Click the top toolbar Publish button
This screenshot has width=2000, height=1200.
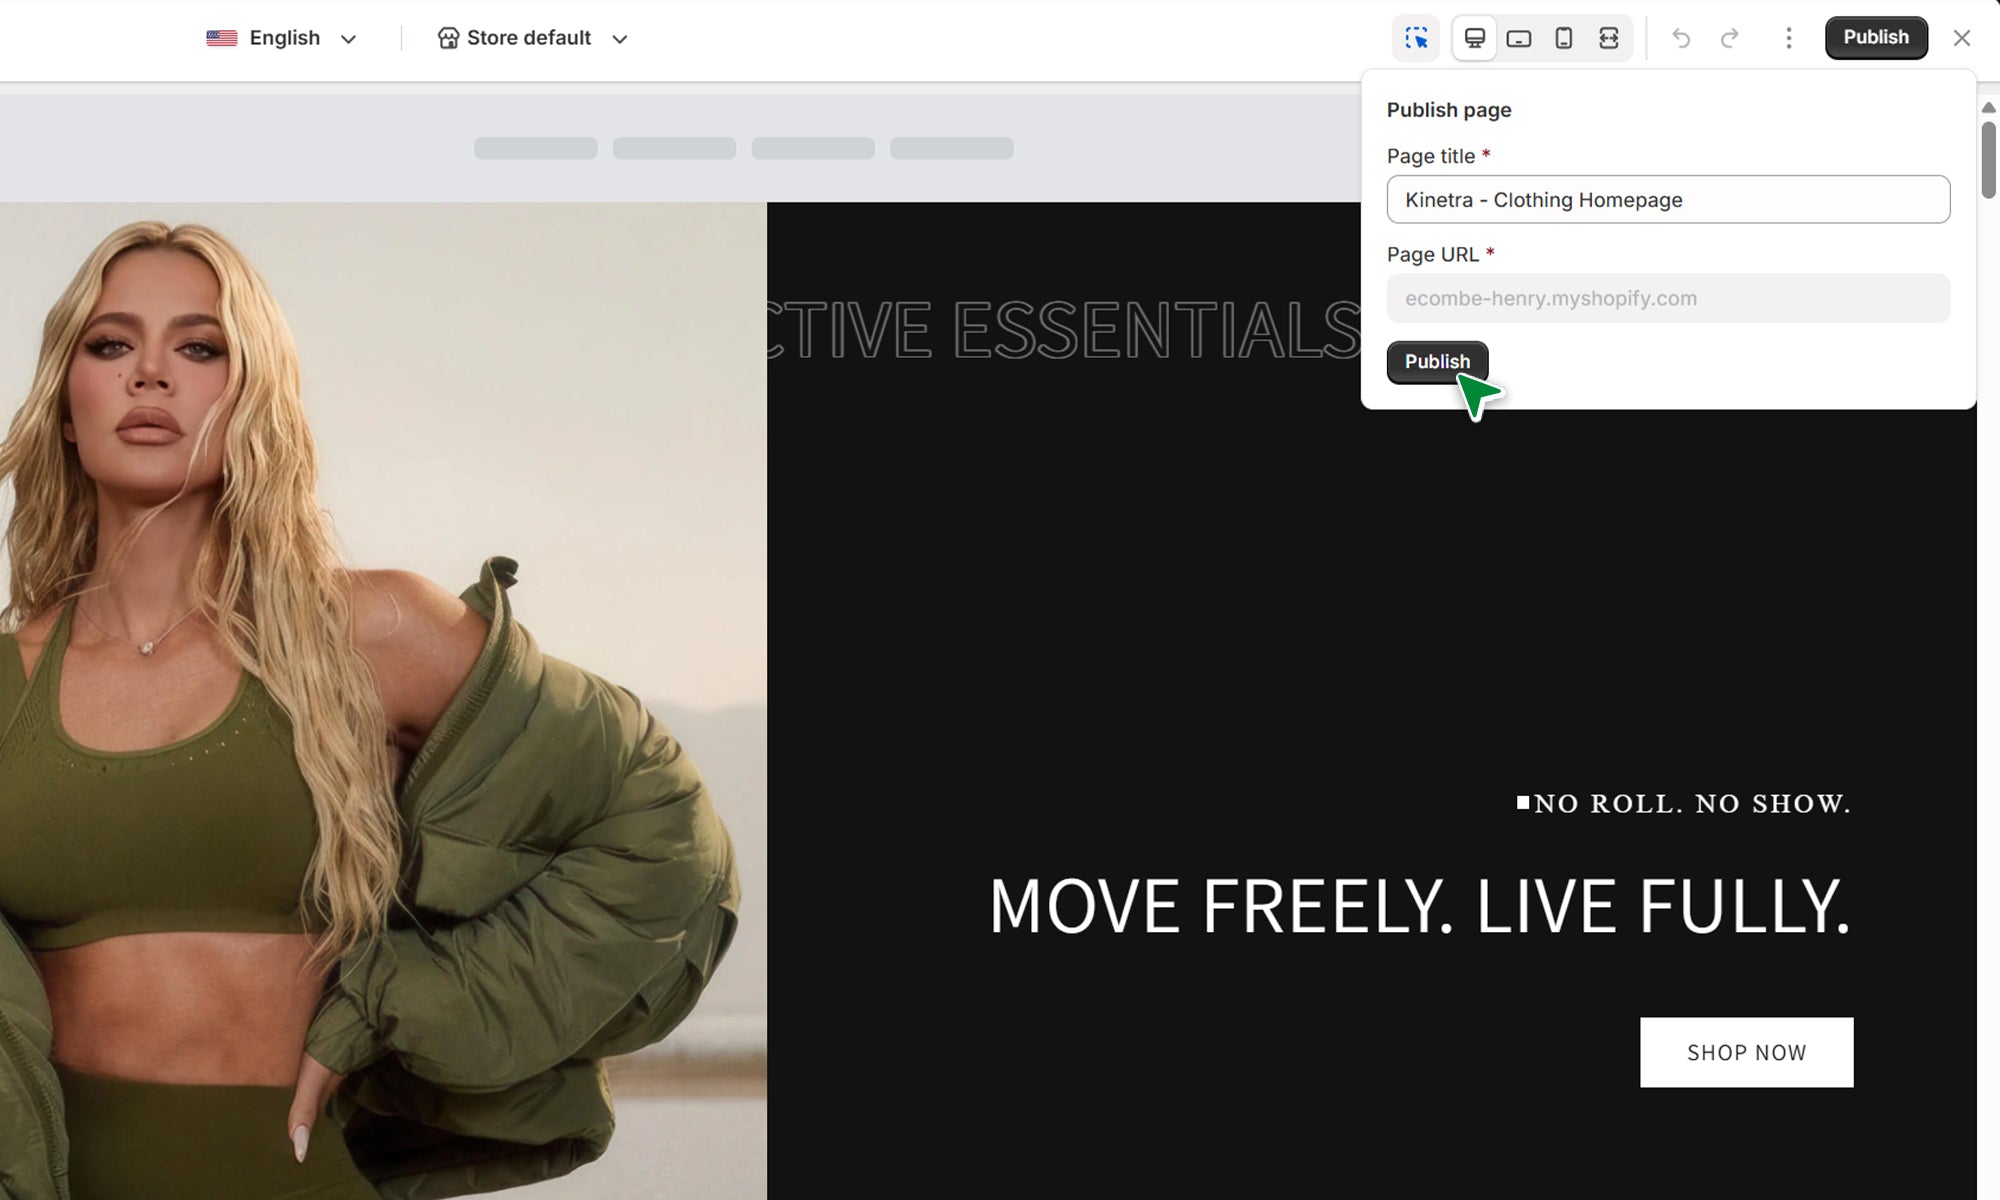point(1876,38)
